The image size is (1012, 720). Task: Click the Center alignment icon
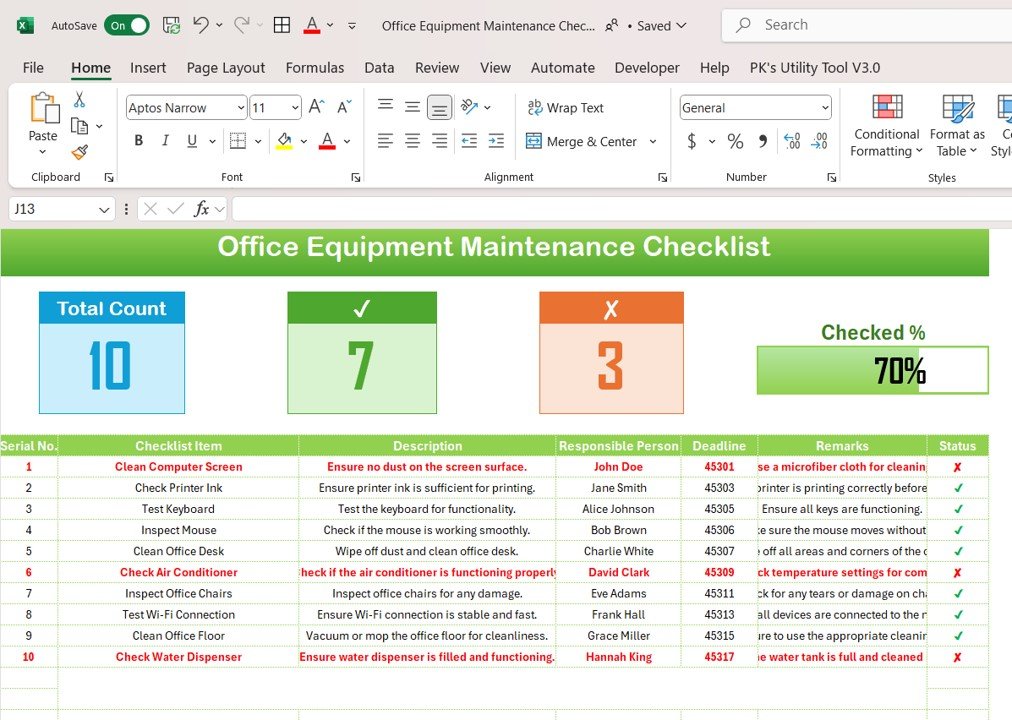[412, 141]
